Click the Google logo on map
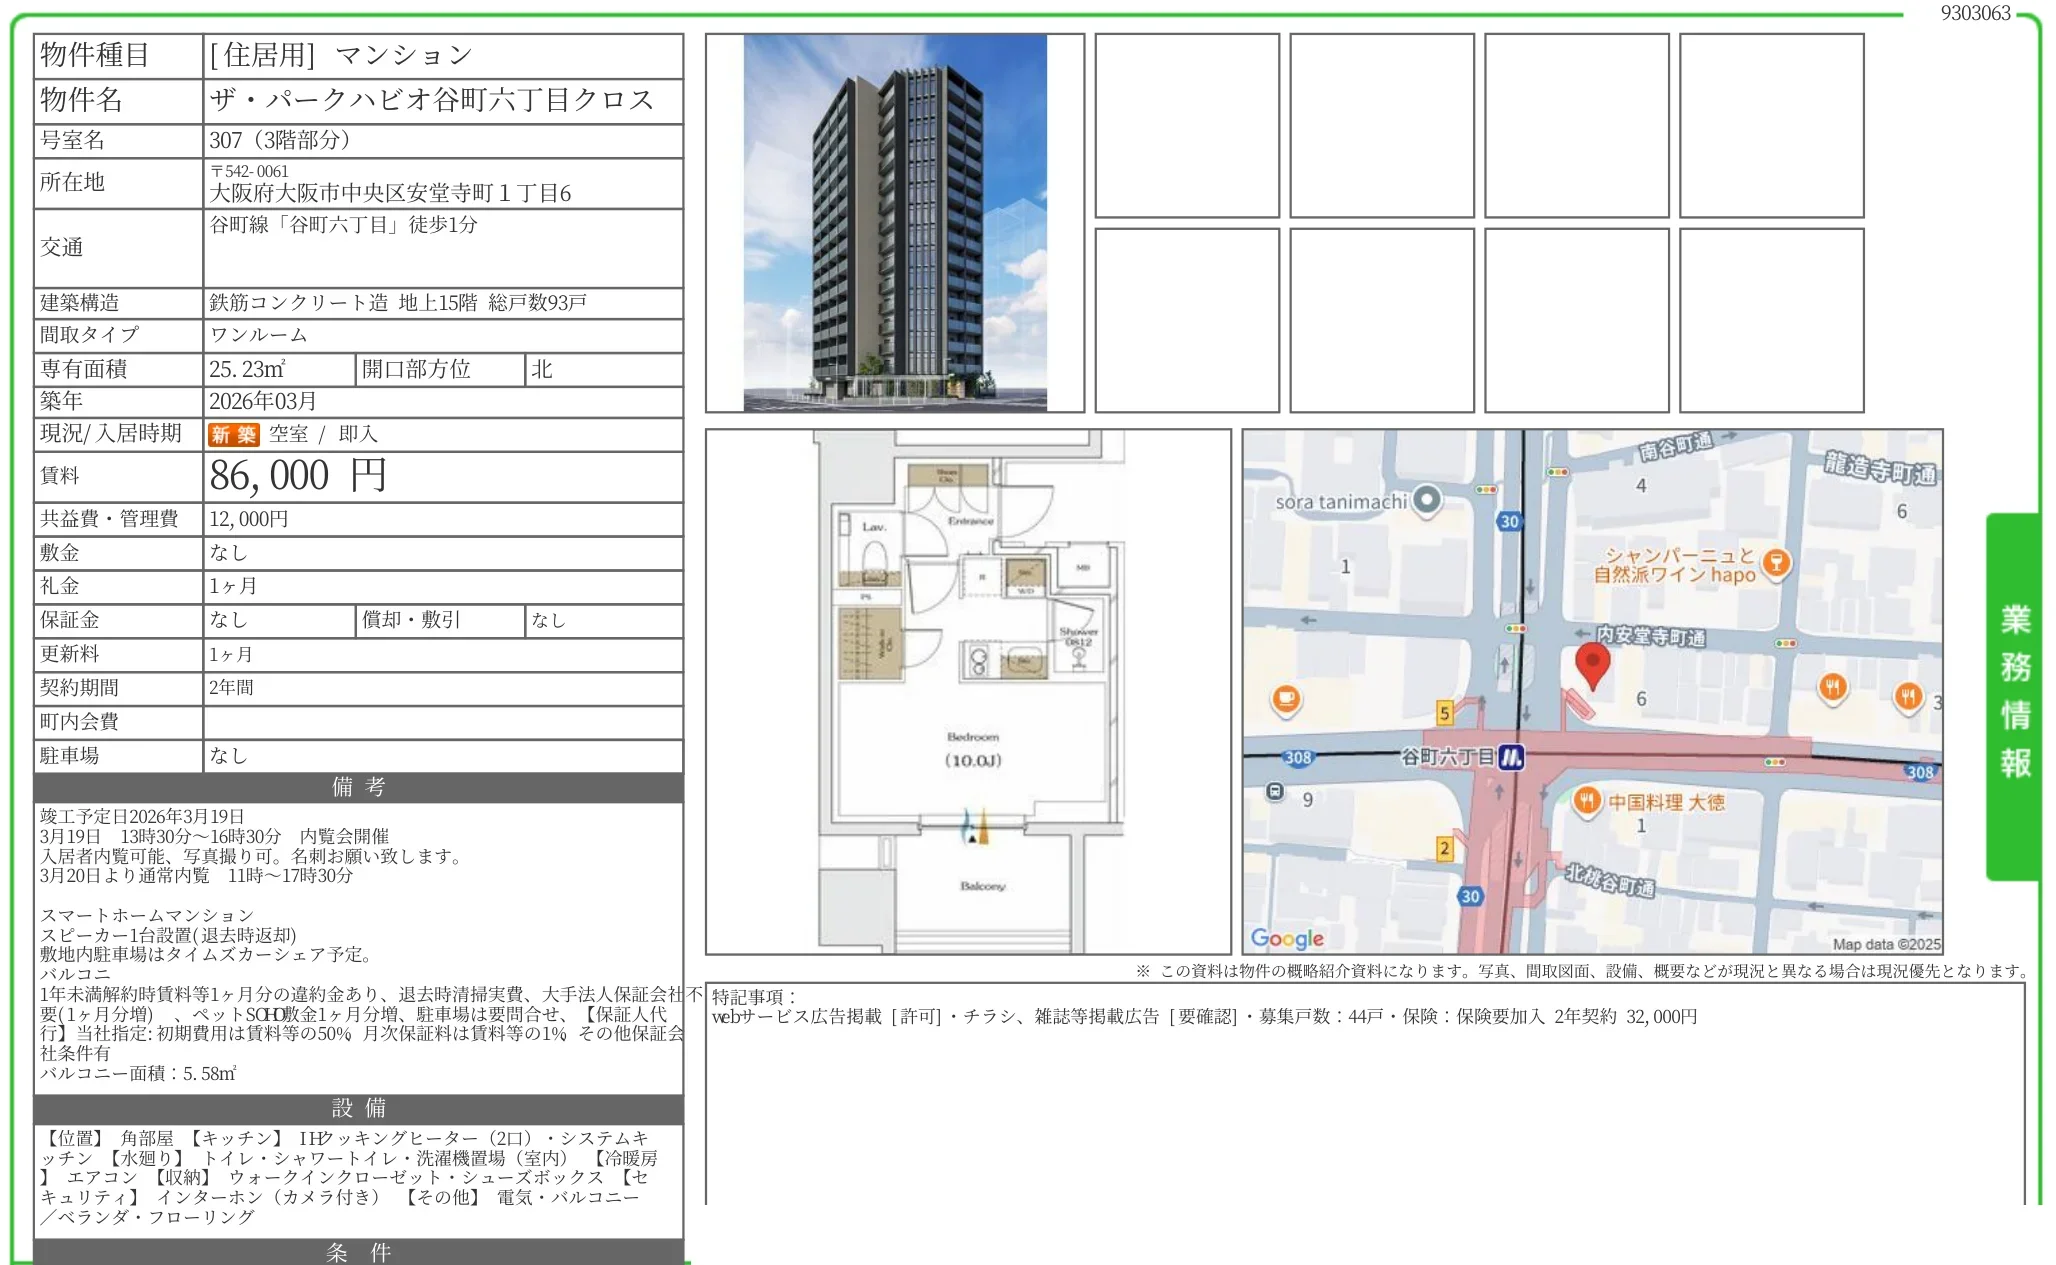2056x1265 pixels. pos(1287,938)
